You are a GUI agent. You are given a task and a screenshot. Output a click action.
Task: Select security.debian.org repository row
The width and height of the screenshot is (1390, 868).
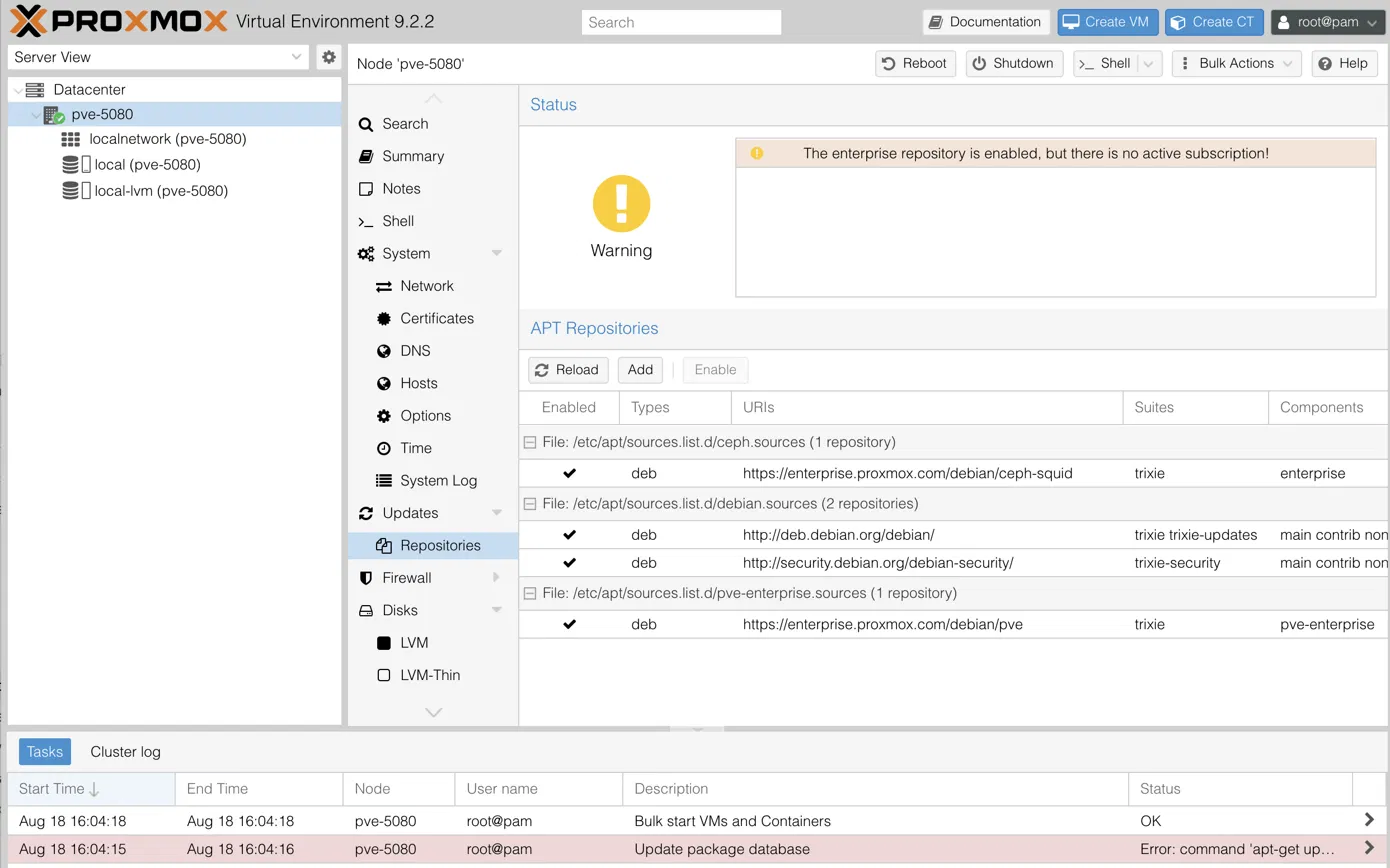click(954, 563)
